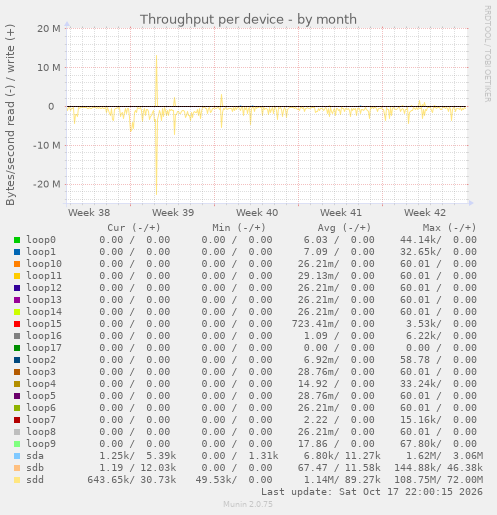The width and height of the screenshot is (497, 515).
Task: Click the loop16 gray legend swatch
Action: 17,336
